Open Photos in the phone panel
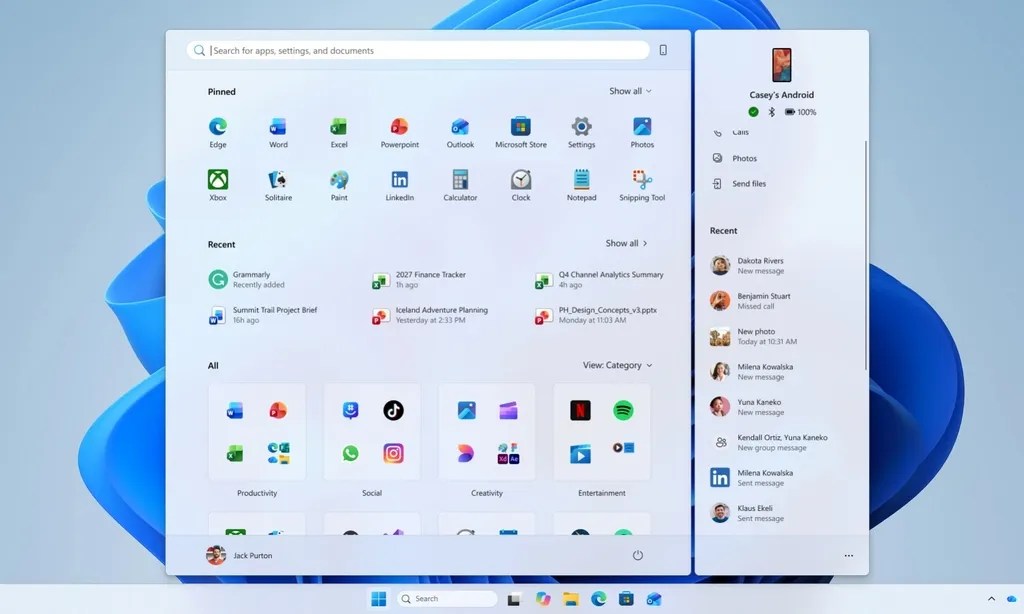The image size is (1024, 614). tap(735, 158)
